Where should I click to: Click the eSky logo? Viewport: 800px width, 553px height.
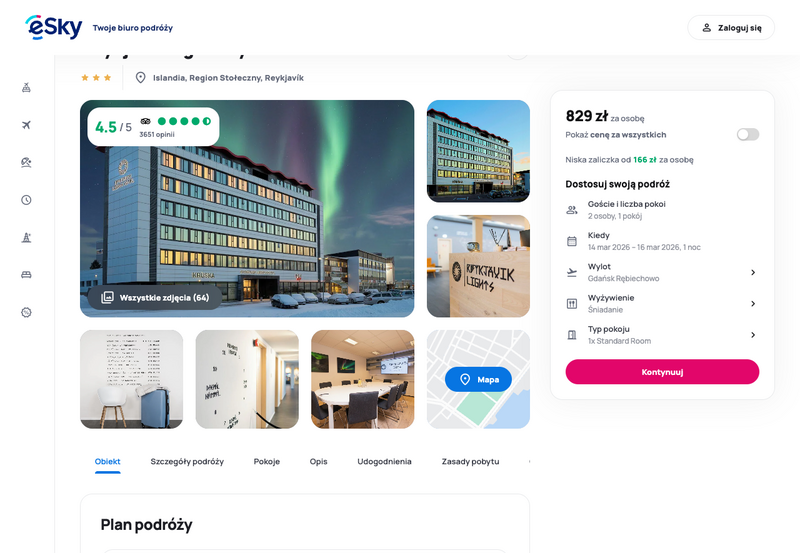[54, 27]
